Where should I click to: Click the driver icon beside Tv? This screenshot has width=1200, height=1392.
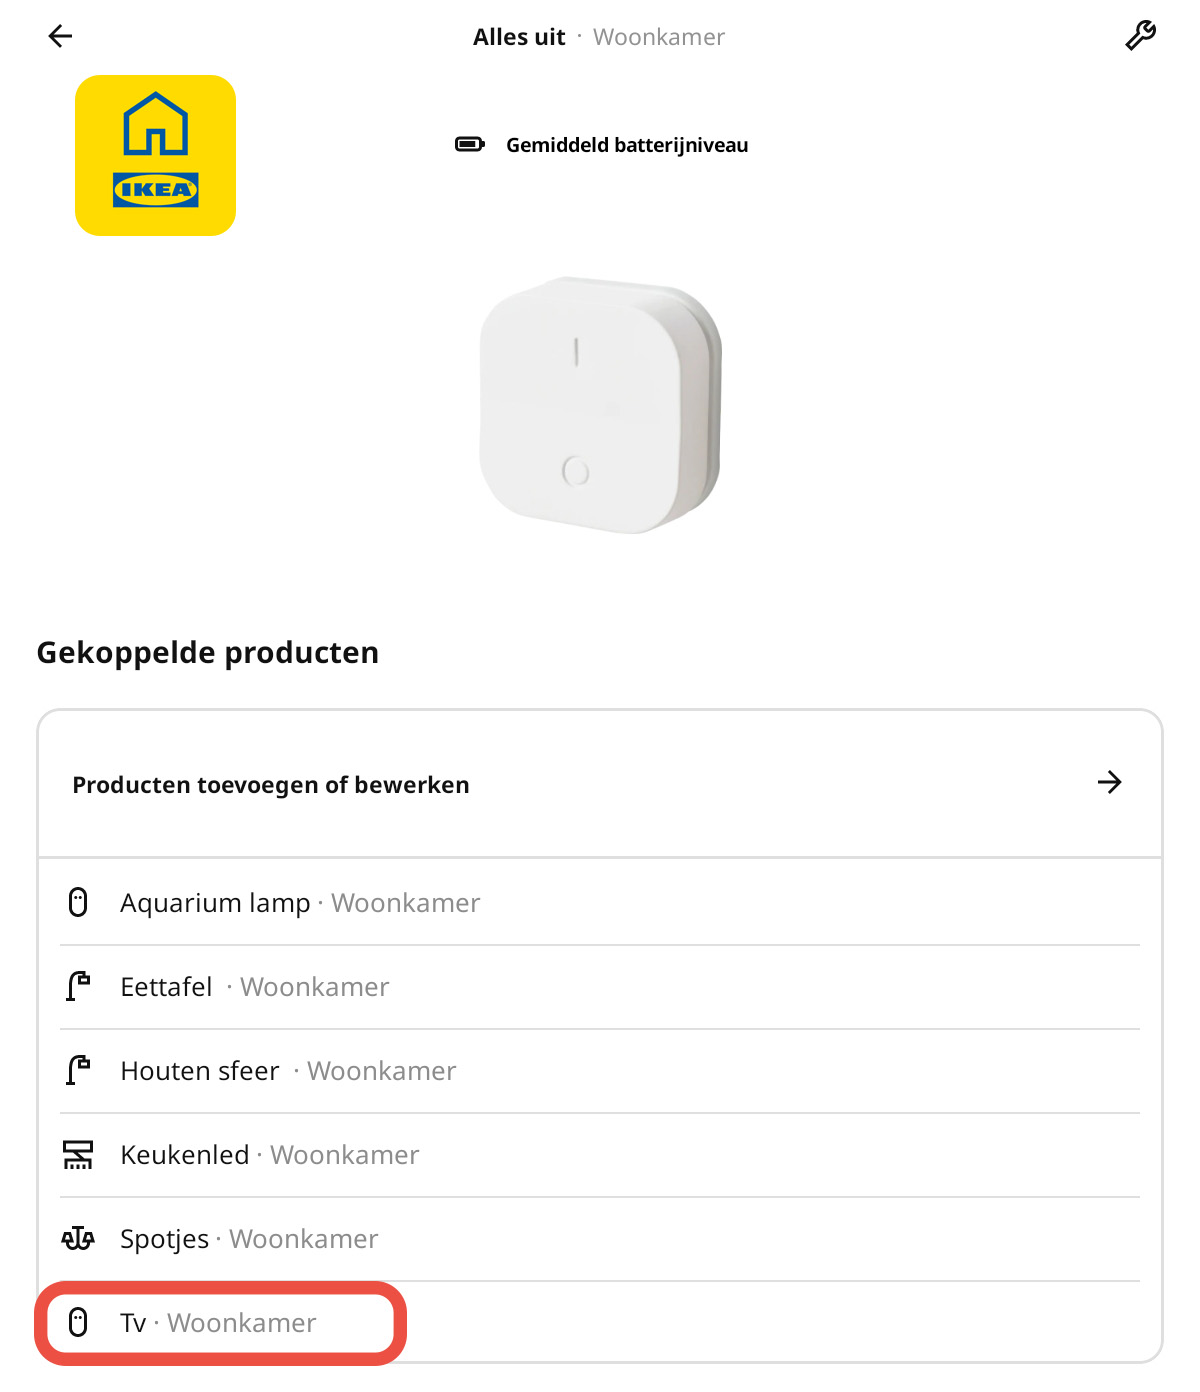tap(79, 1323)
